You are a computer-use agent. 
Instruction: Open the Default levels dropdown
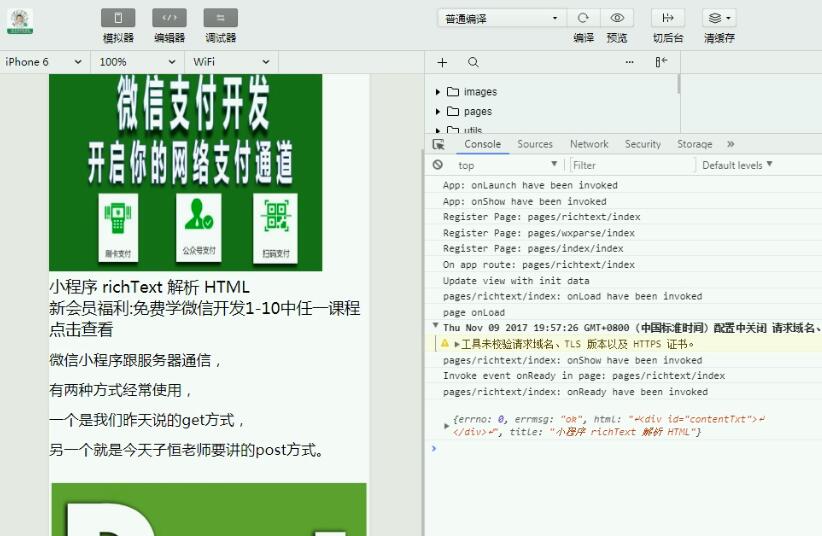pyautogui.click(x=737, y=165)
